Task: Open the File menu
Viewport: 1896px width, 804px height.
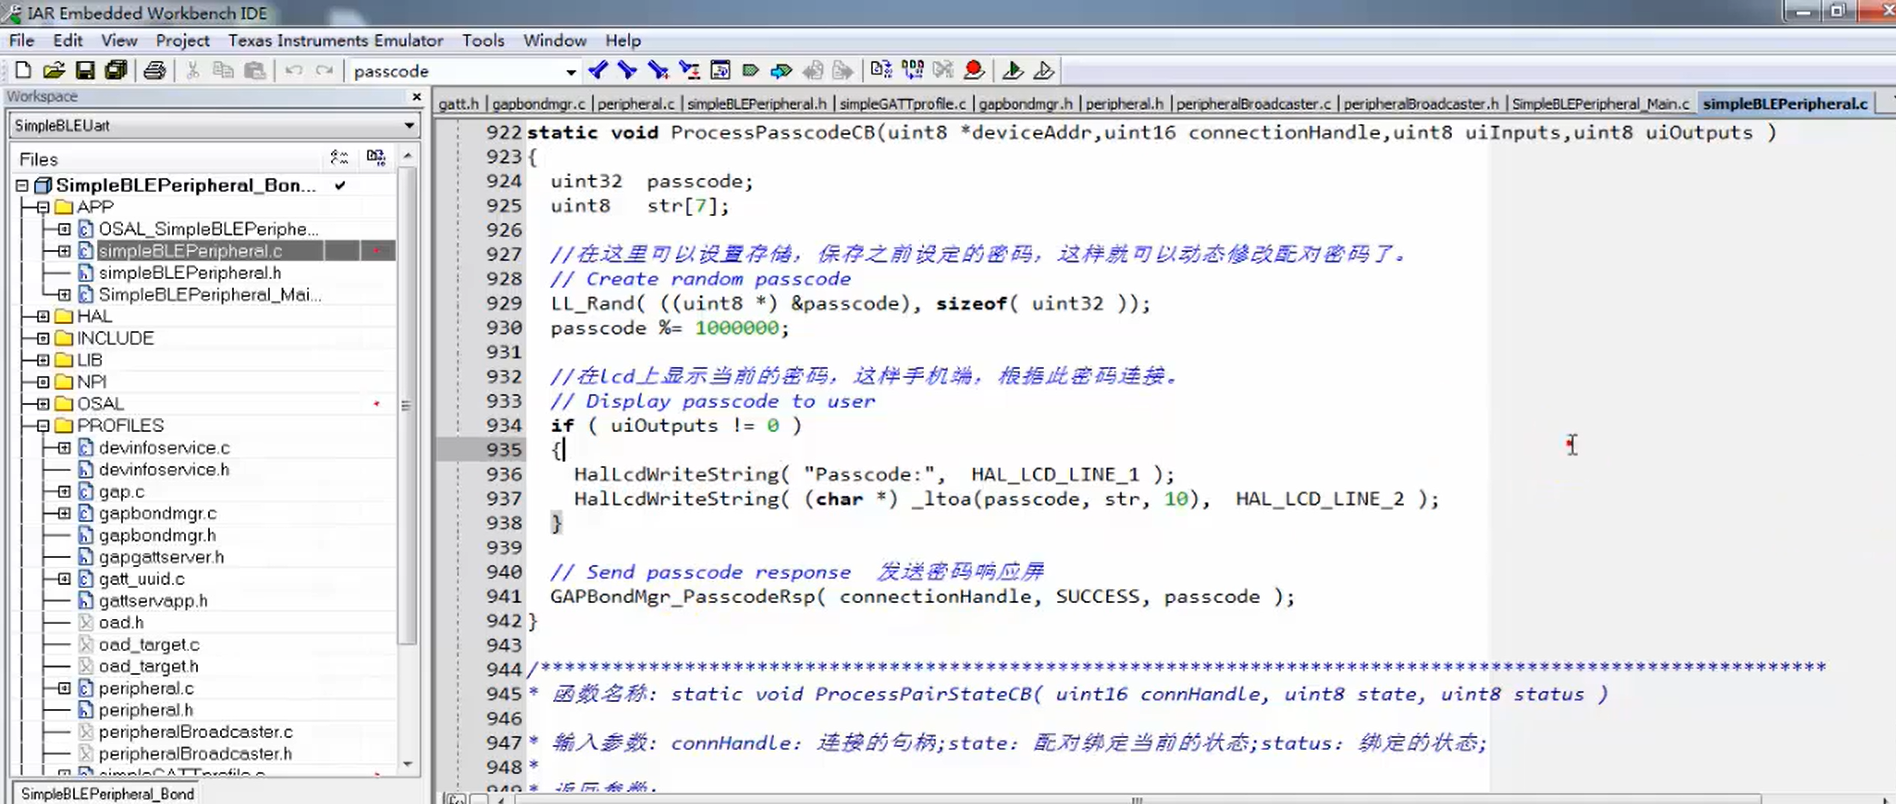Action: coord(21,40)
